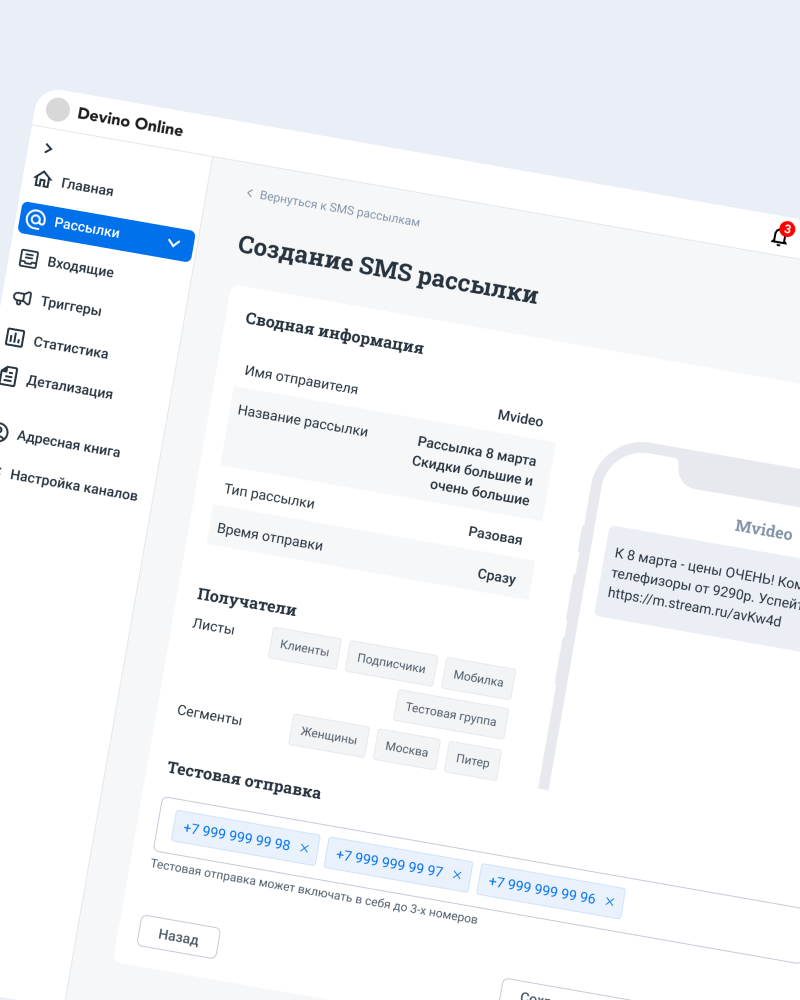The height and width of the screenshot is (1000, 800).
Task: Select the Москва segment chip
Action: (407, 749)
